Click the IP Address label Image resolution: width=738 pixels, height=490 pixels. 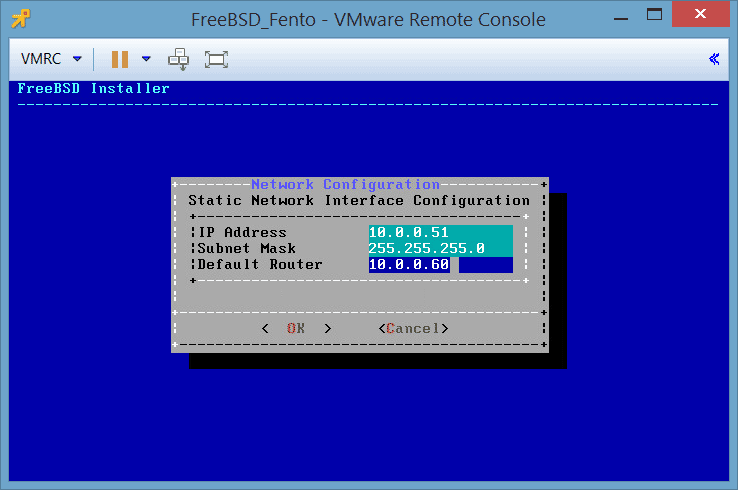point(242,233)
